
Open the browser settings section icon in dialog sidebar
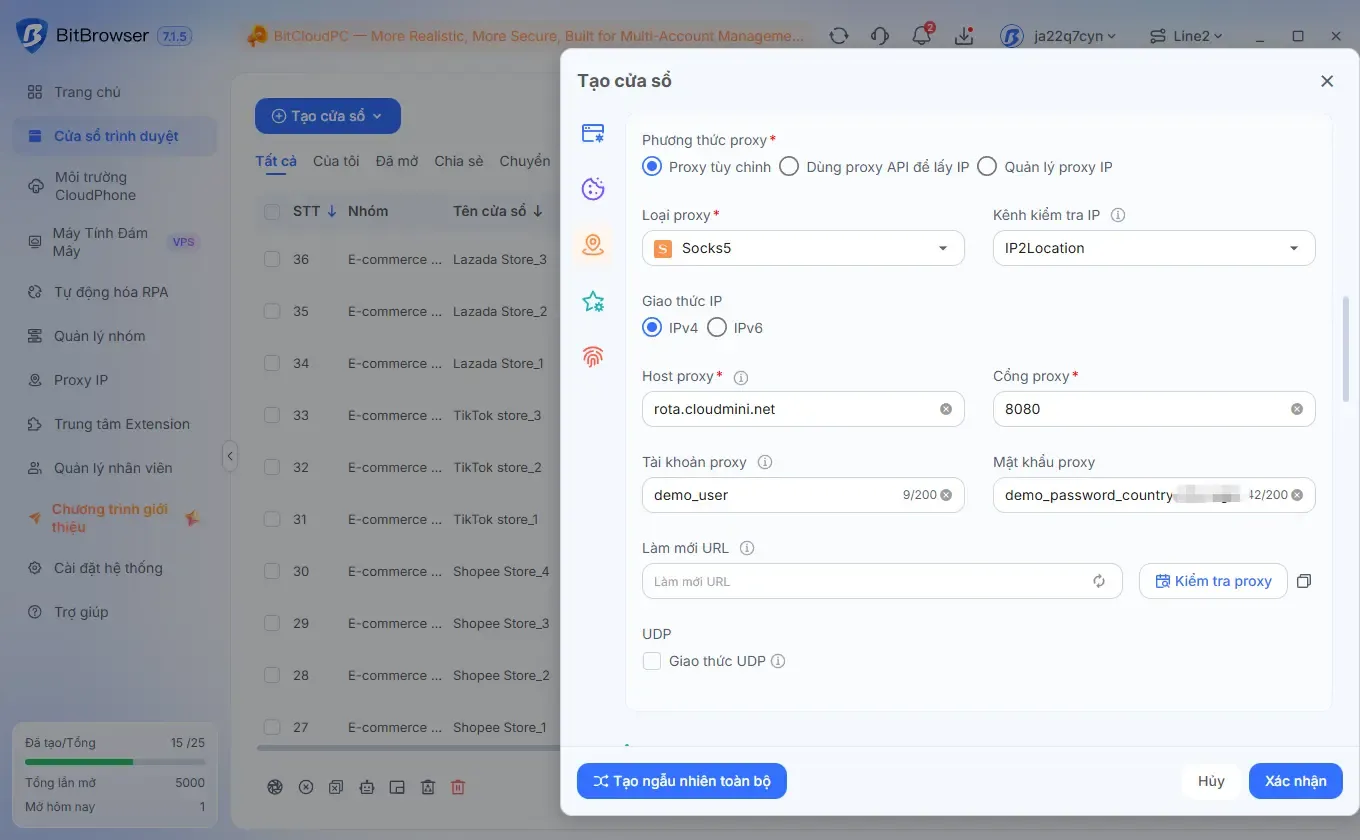tap(593, 133)
